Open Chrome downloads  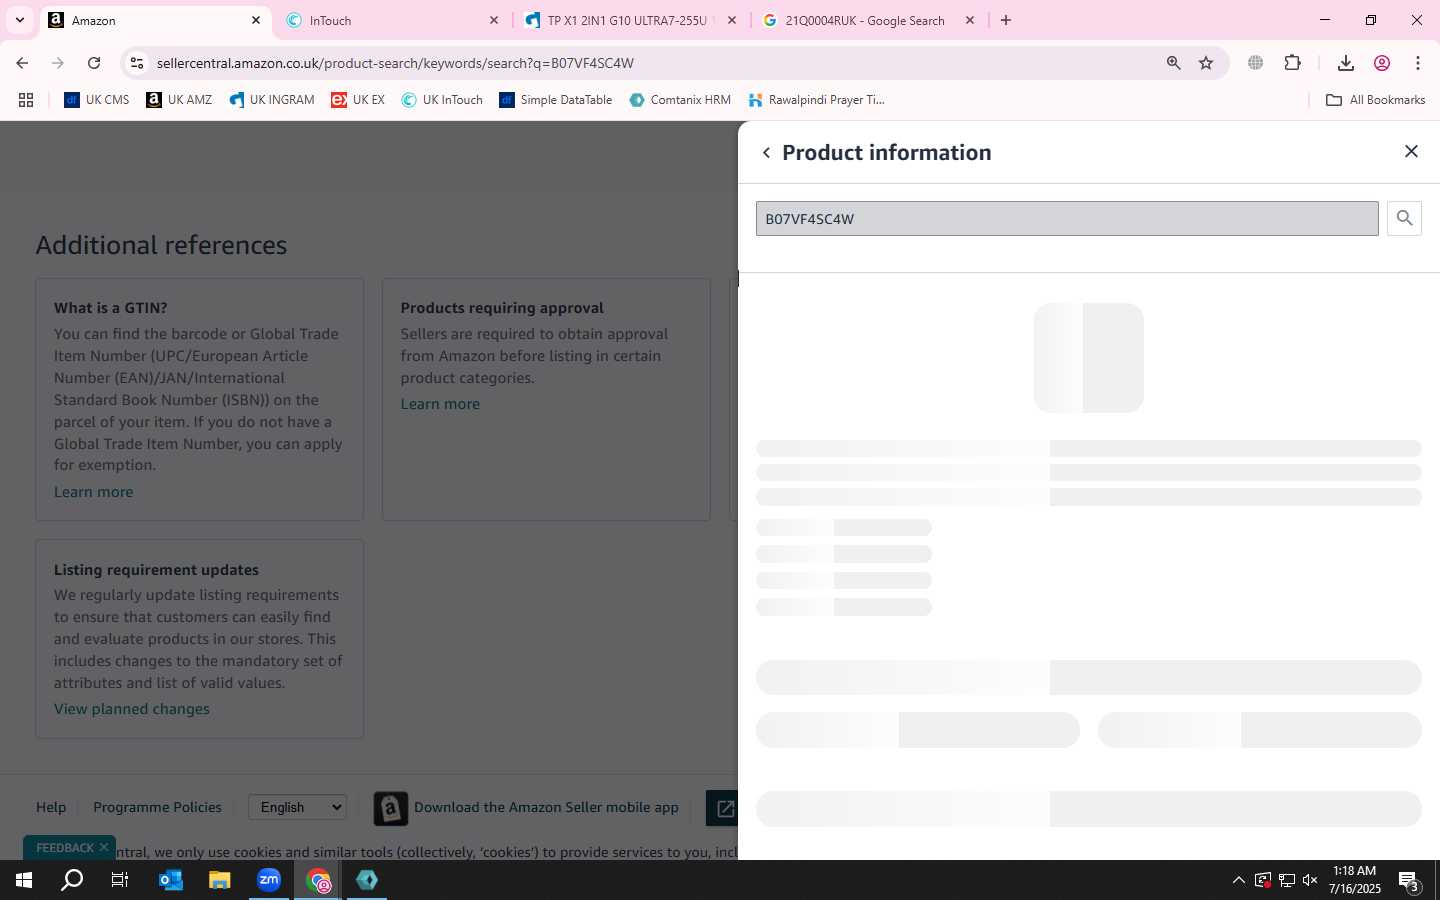click(x=1346, y=63)
